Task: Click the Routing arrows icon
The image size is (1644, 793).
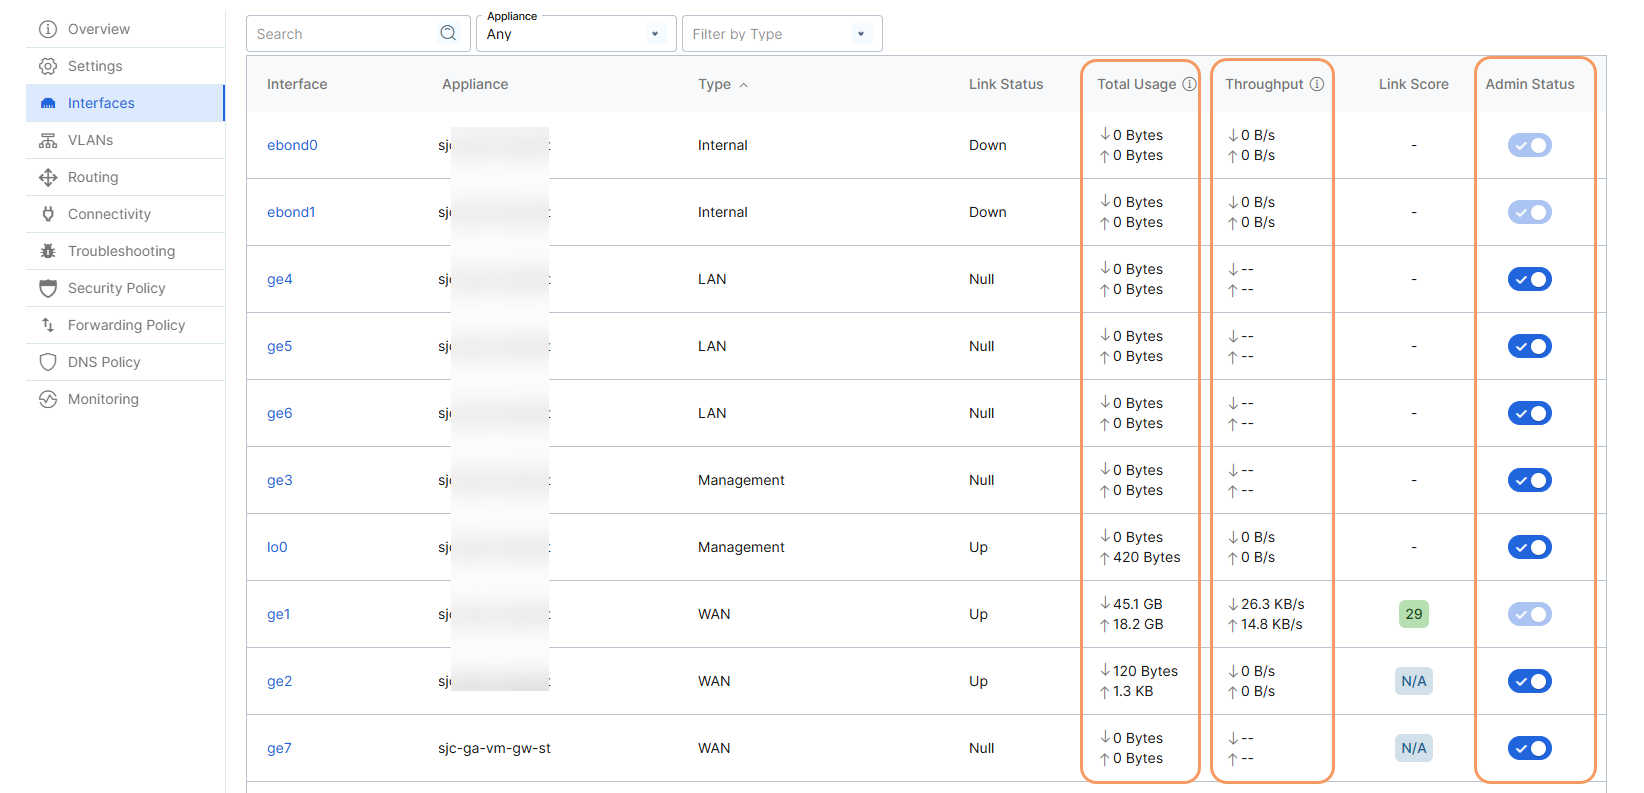Action: [x=48, y=177]
